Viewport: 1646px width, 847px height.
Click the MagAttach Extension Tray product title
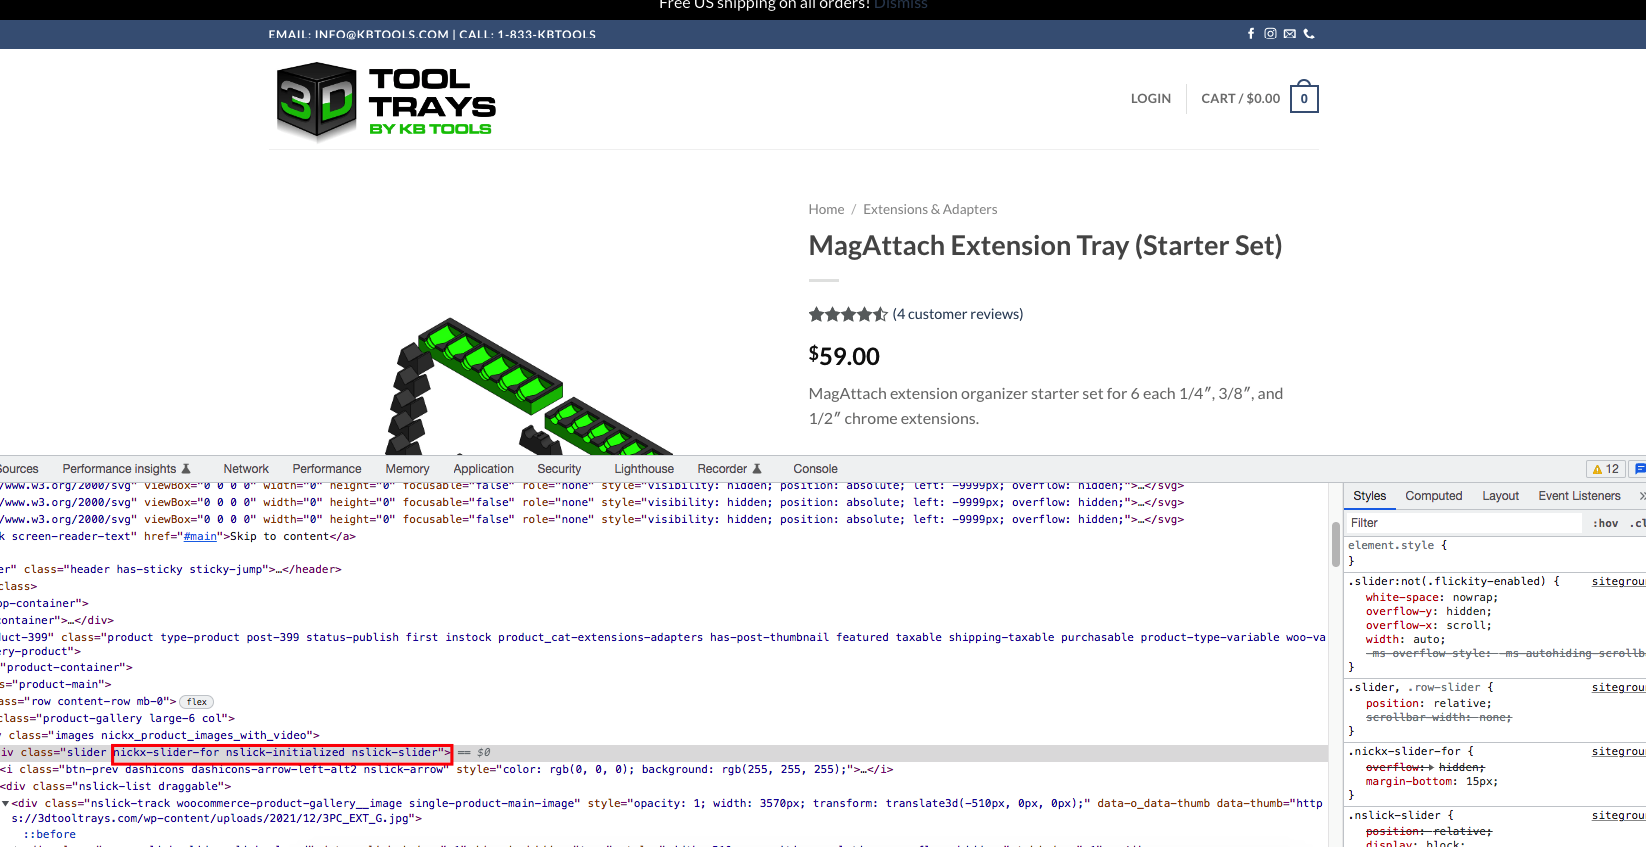pyautogui.click(x=1045, y=246)
